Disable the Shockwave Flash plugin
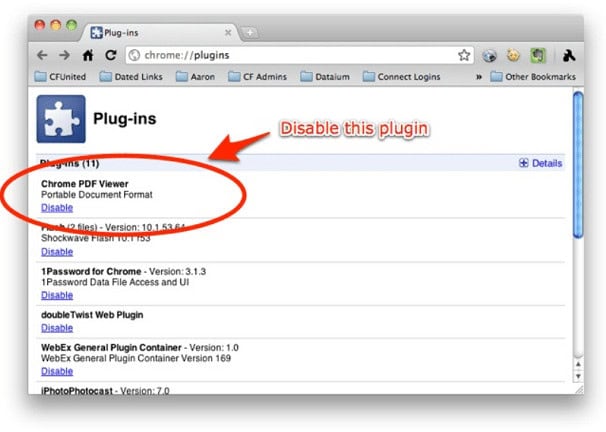606x432 pixels. coord(57,252)
